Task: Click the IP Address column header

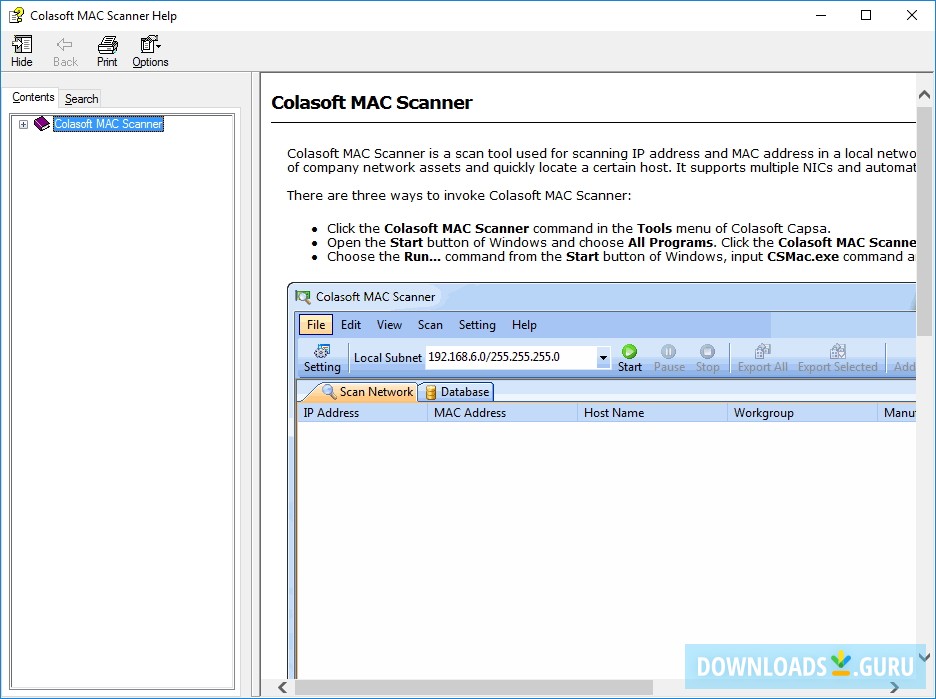Action: coord(362,412)
